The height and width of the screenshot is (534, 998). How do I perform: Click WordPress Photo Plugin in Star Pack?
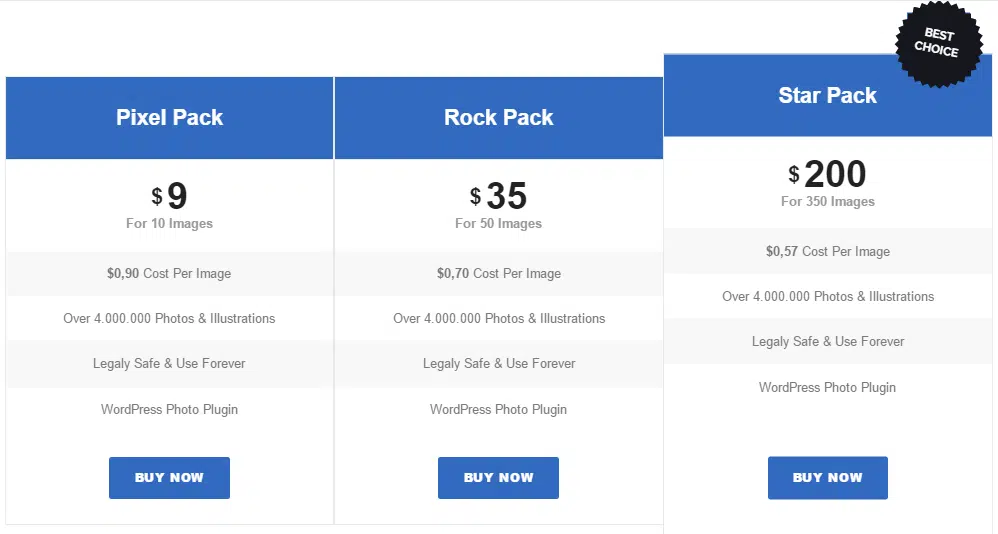pyautogui.click(x=827, y=387)
